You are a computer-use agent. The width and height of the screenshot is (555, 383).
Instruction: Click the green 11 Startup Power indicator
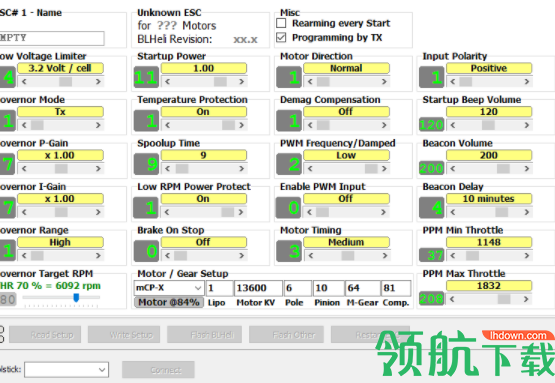pyautogui.click(x=146, y=77)
